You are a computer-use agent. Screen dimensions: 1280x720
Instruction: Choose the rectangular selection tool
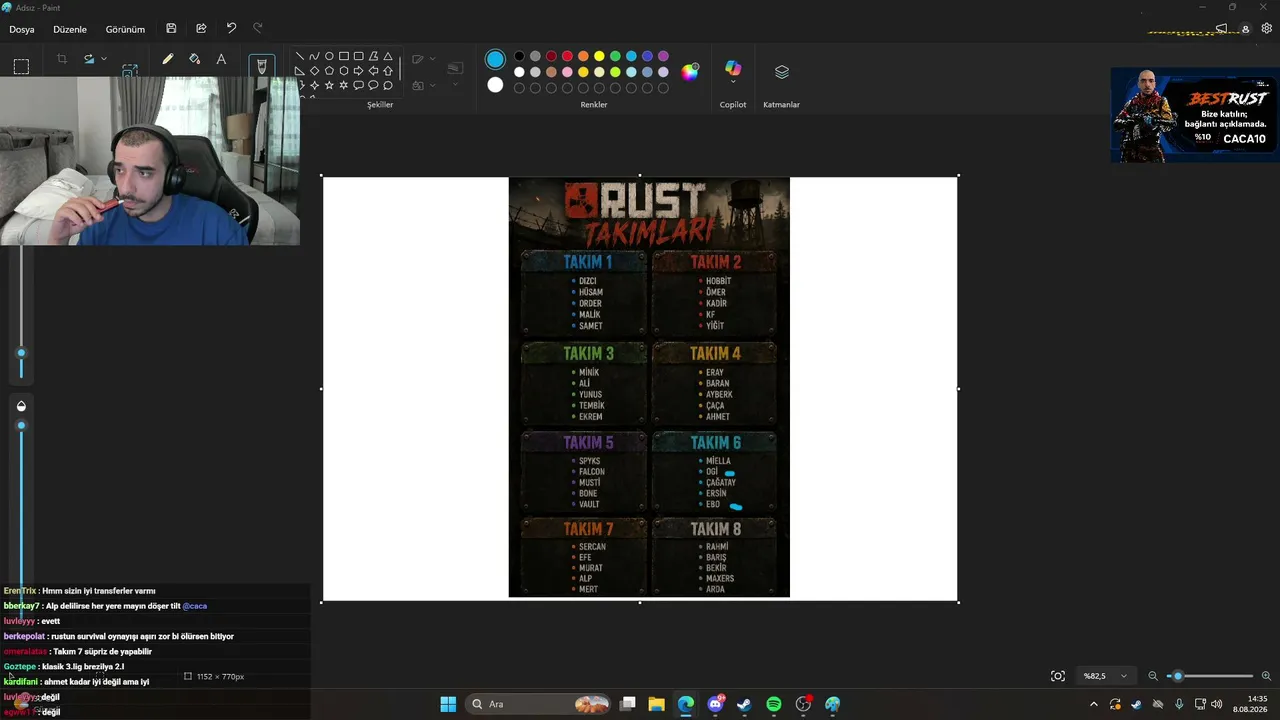click(21, 66)
